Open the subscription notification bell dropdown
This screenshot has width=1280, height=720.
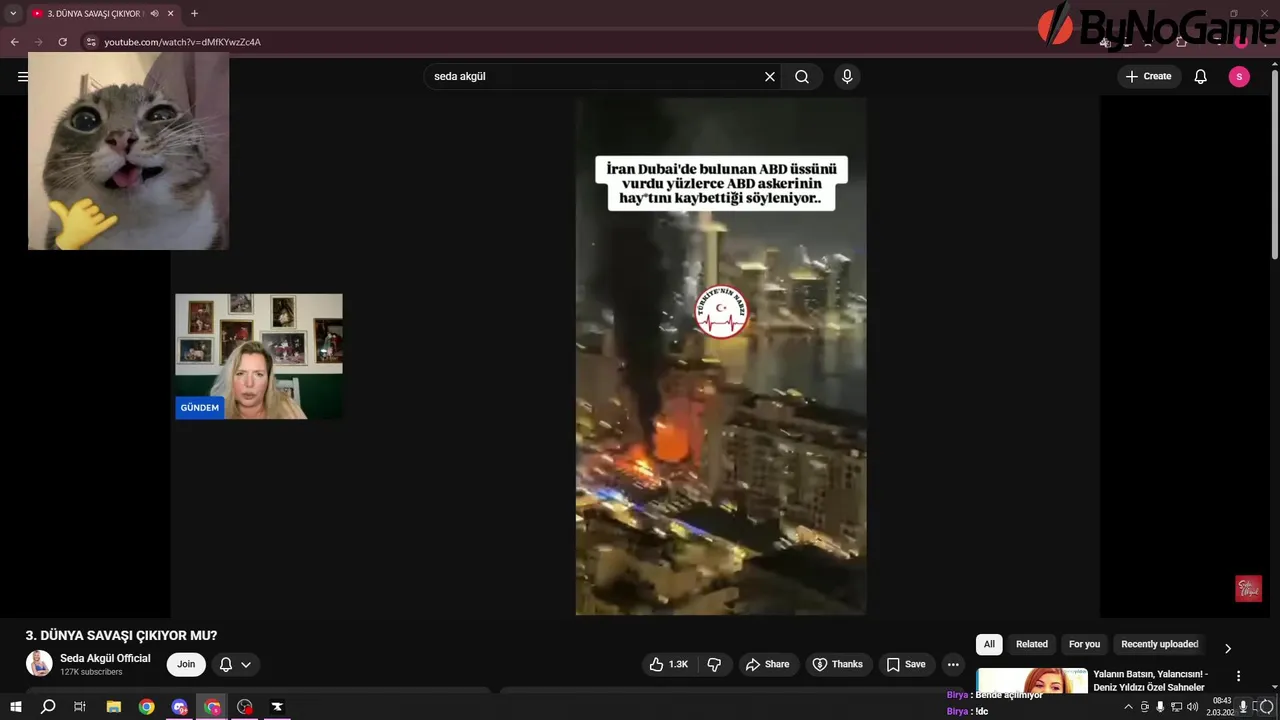235,664
